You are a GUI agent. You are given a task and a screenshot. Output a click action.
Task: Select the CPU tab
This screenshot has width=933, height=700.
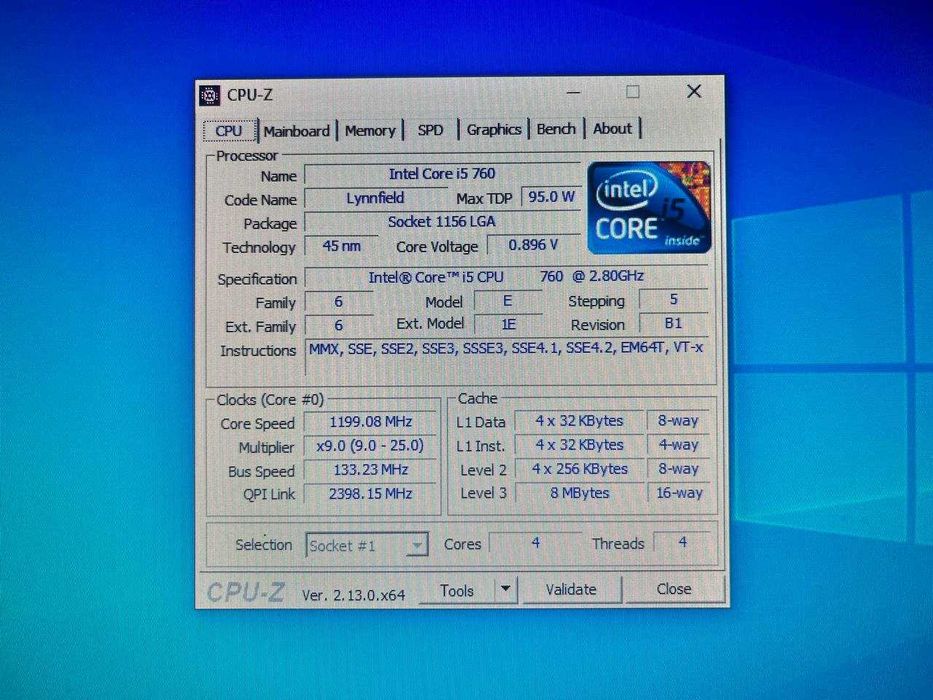pos(229,131)
